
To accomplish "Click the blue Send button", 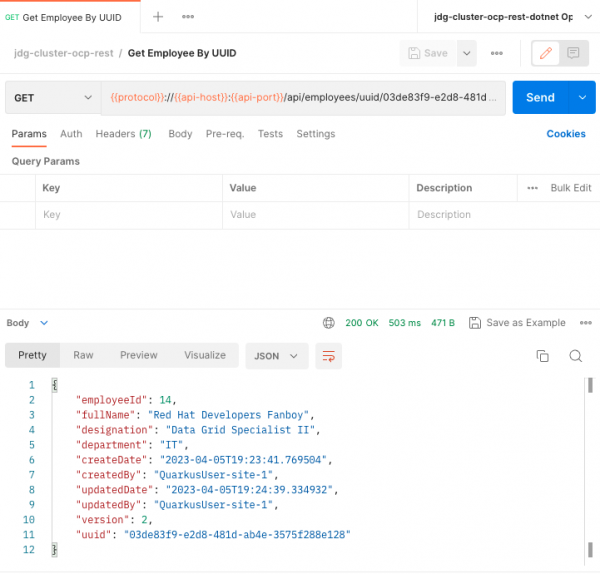I will click(540, 98).
